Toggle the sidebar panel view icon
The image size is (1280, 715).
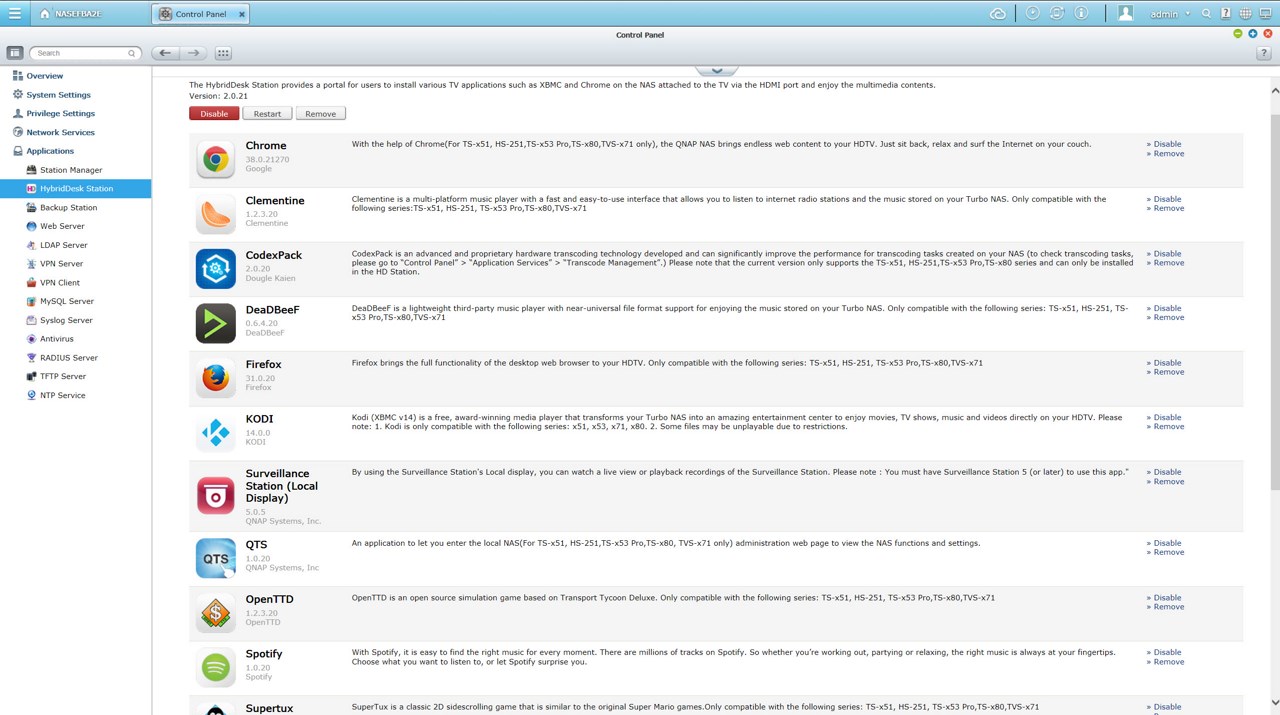[x=14, y=53]
